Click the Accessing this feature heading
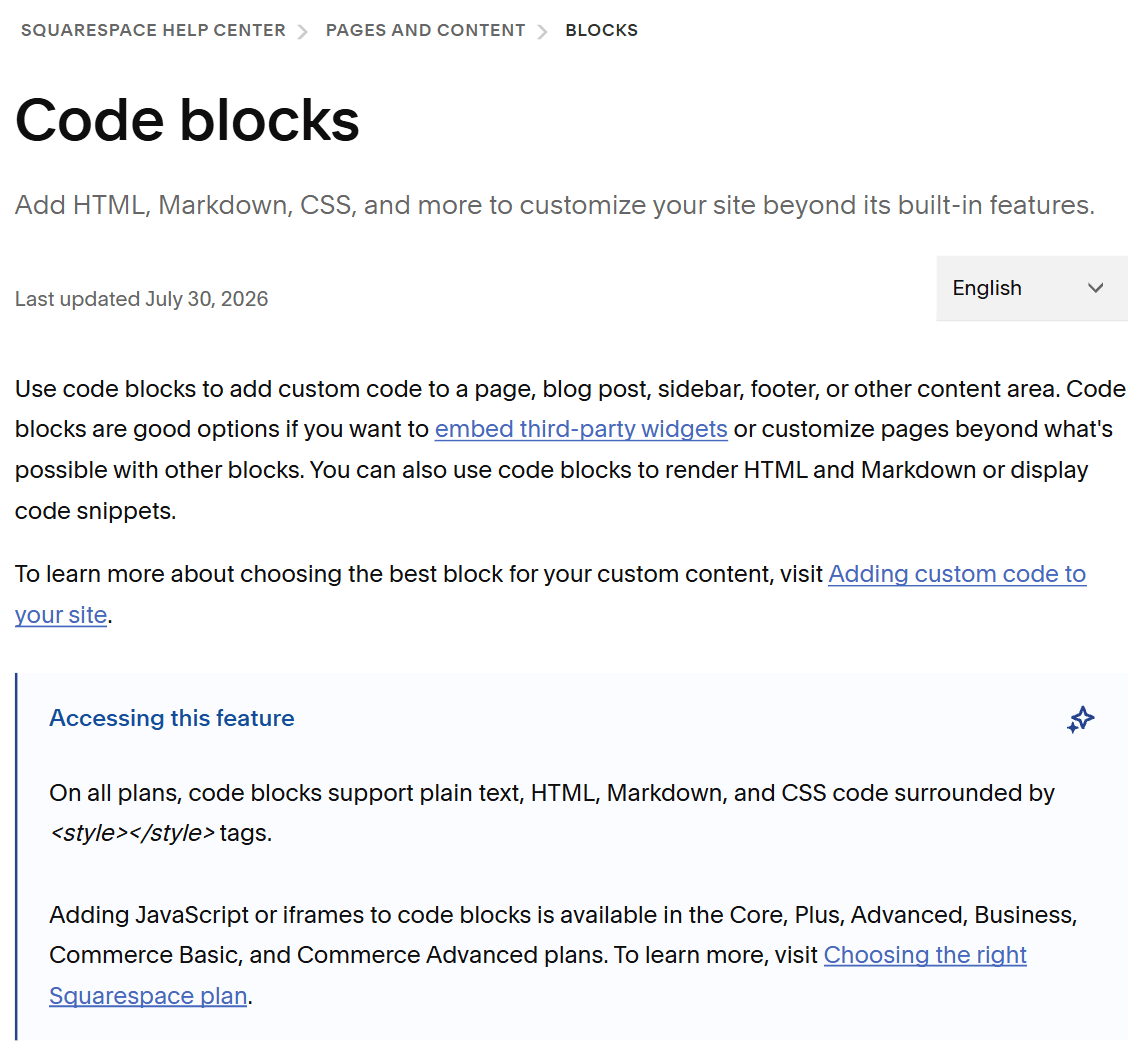 pos(171,718)
